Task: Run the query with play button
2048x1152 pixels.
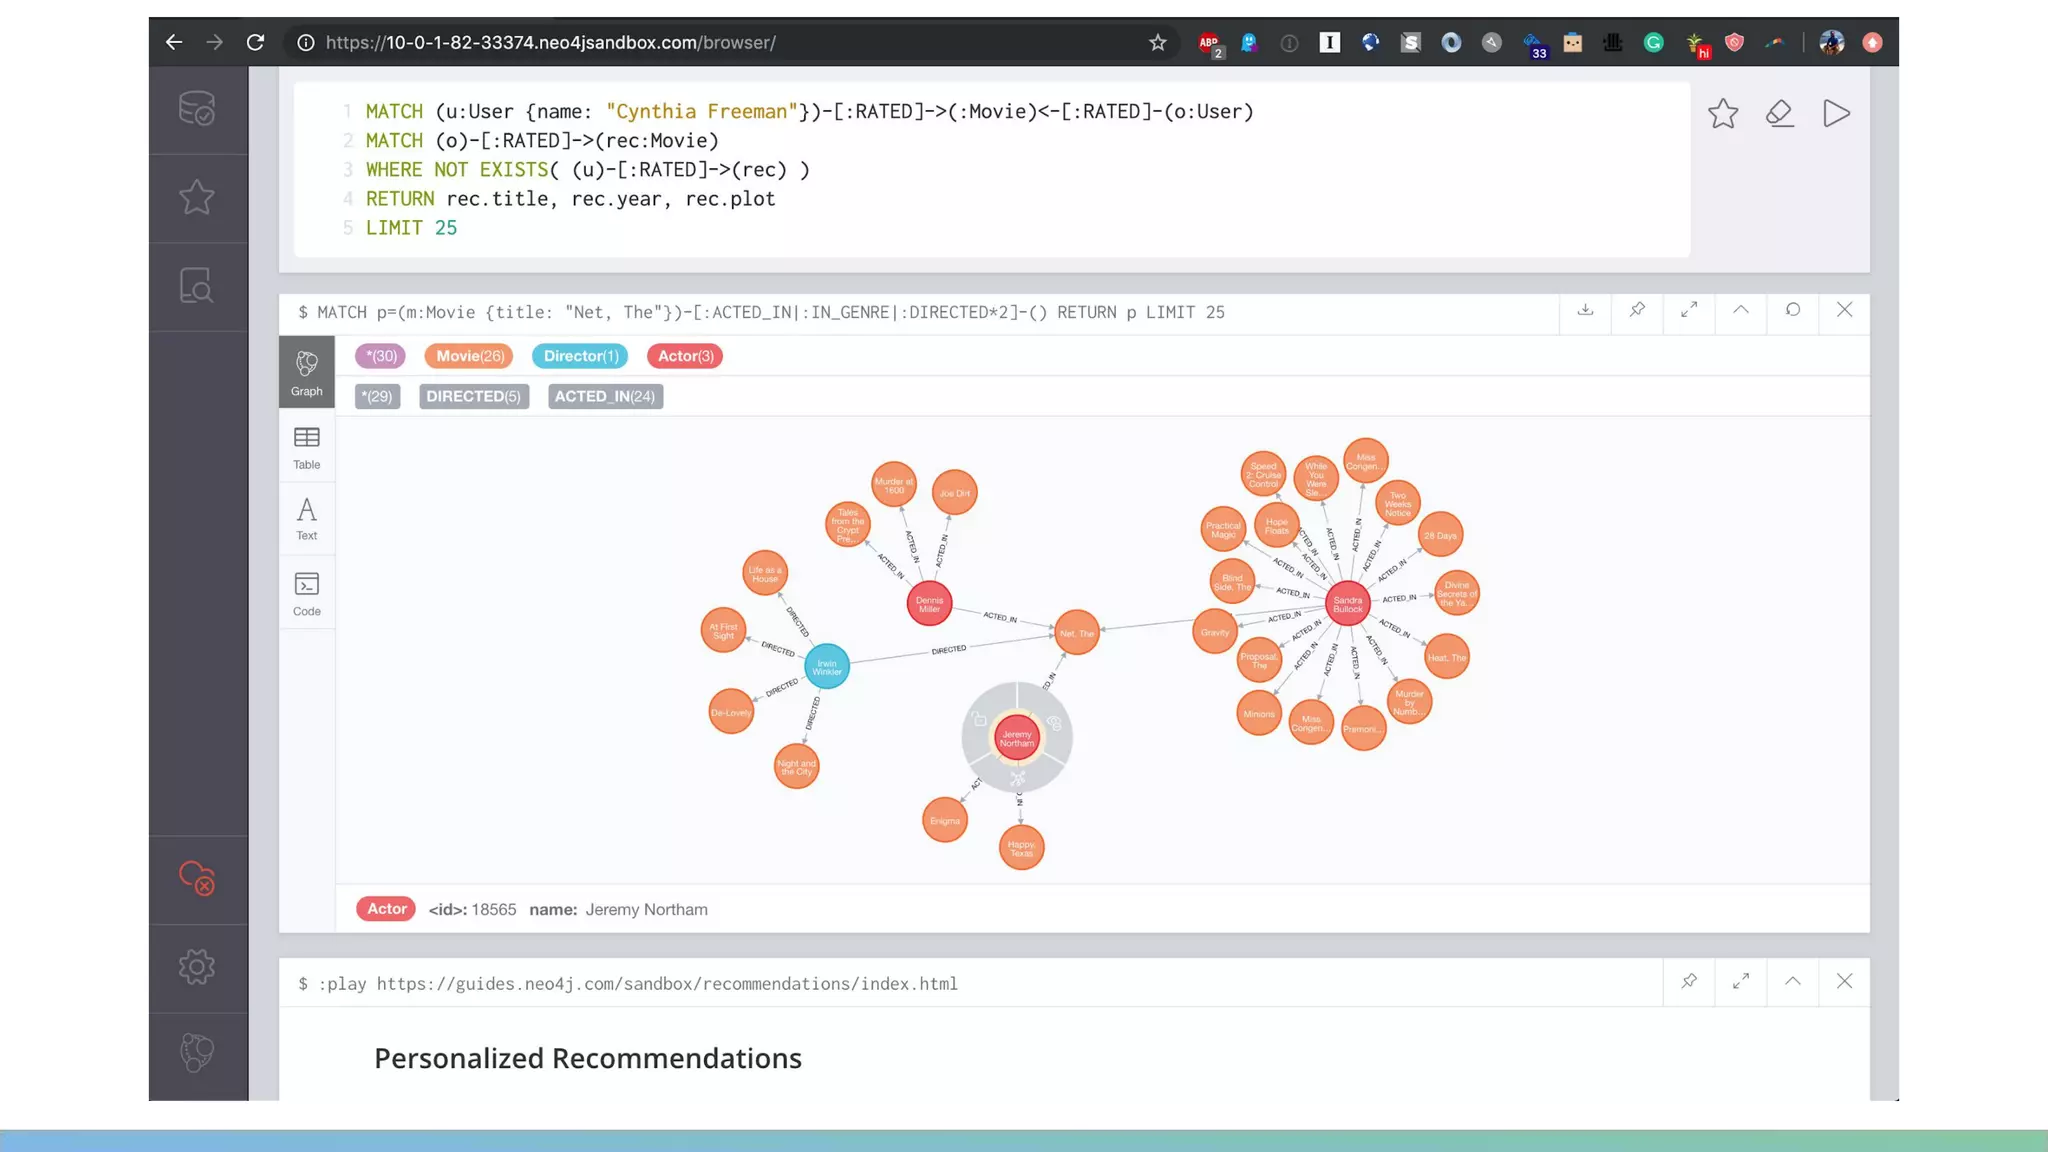Action: pyautogui.click(x=1836, y=114)
